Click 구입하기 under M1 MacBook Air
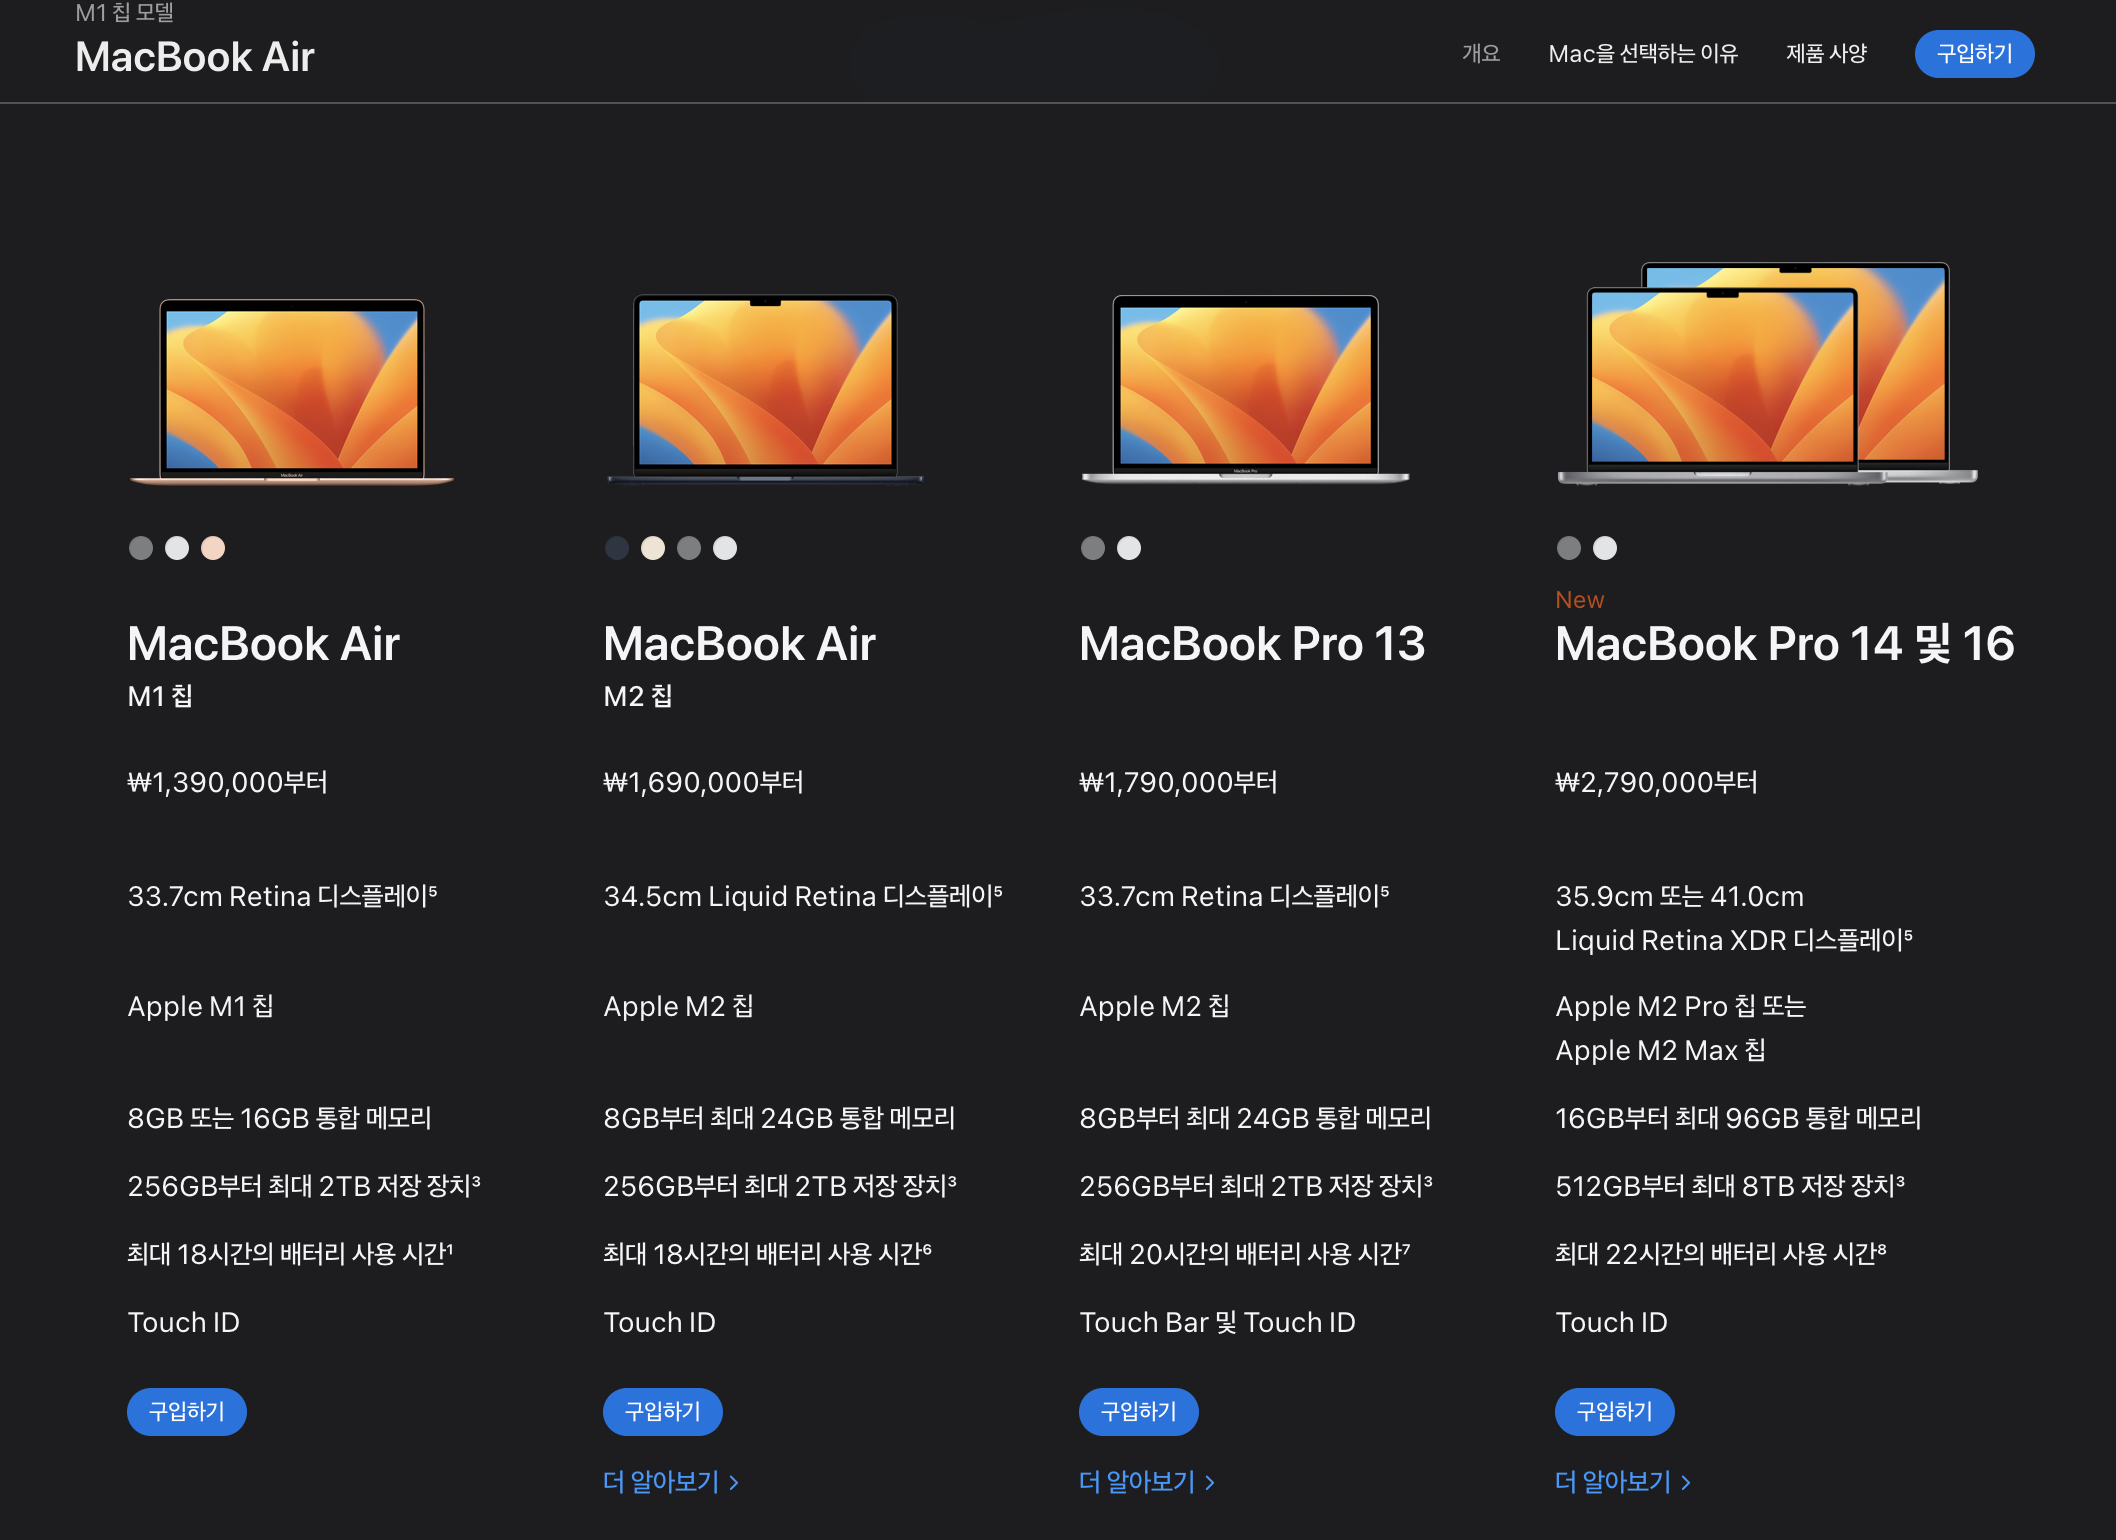This screenshot has width=2116, height=1540. [187, 1411]
